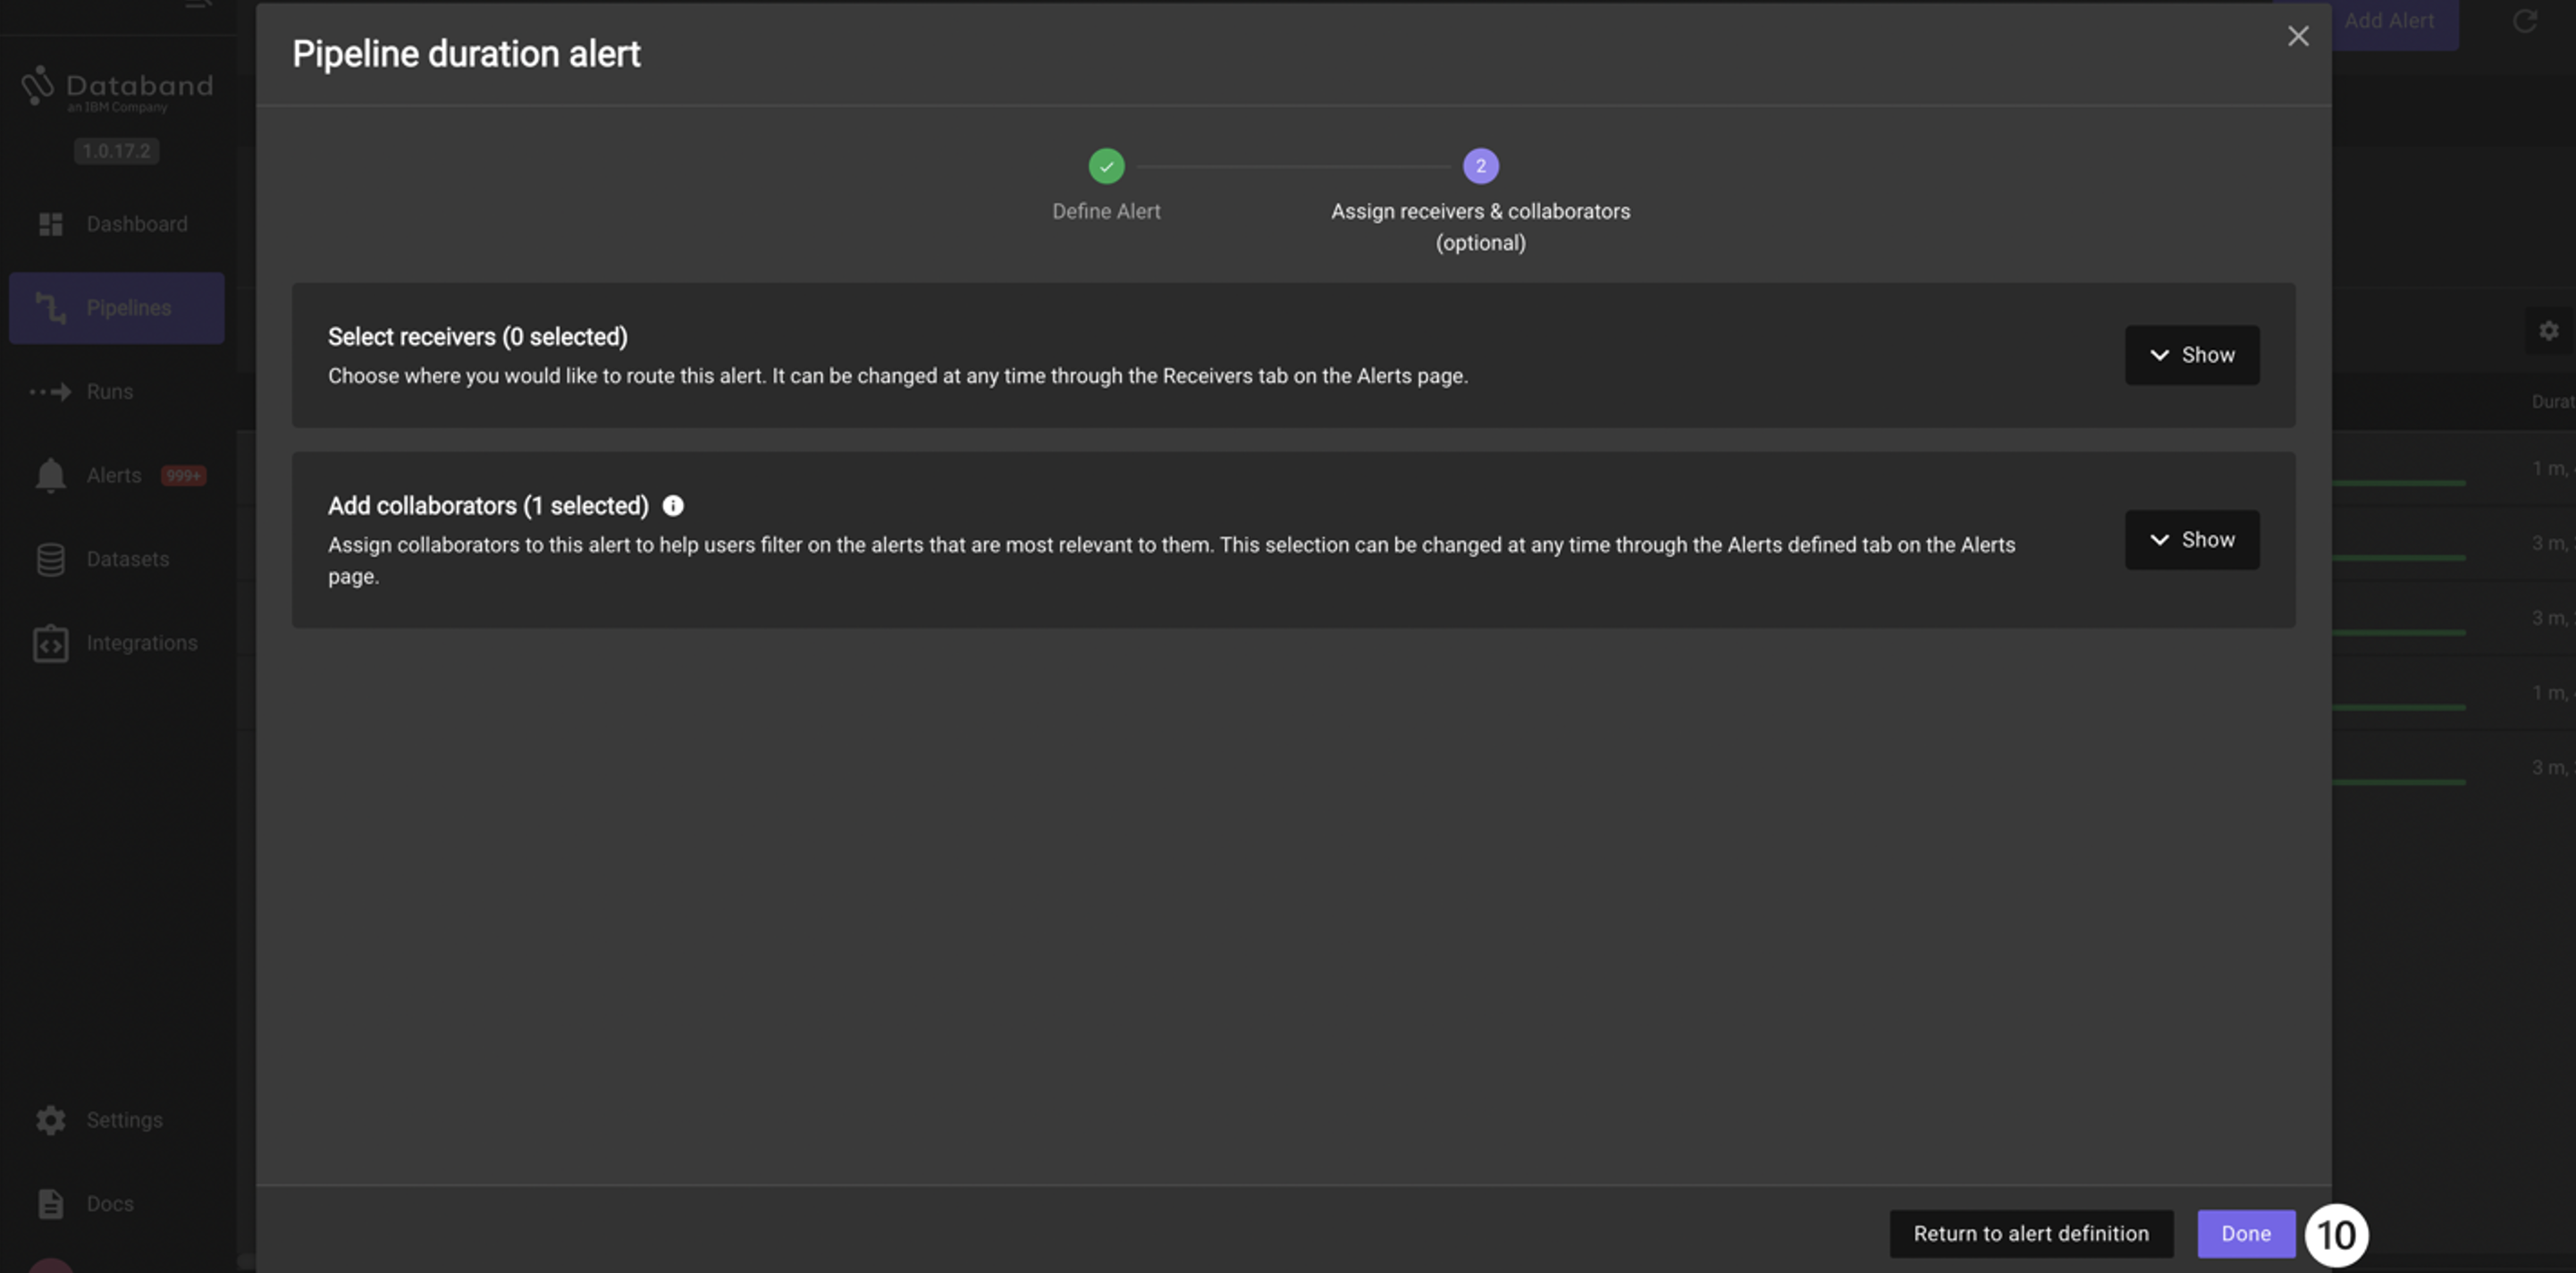The height and width of the screenshot is (1273, 2576).
Task: Click the Settings gear icon in sidebar
Action: click(x=50, y=1120)
